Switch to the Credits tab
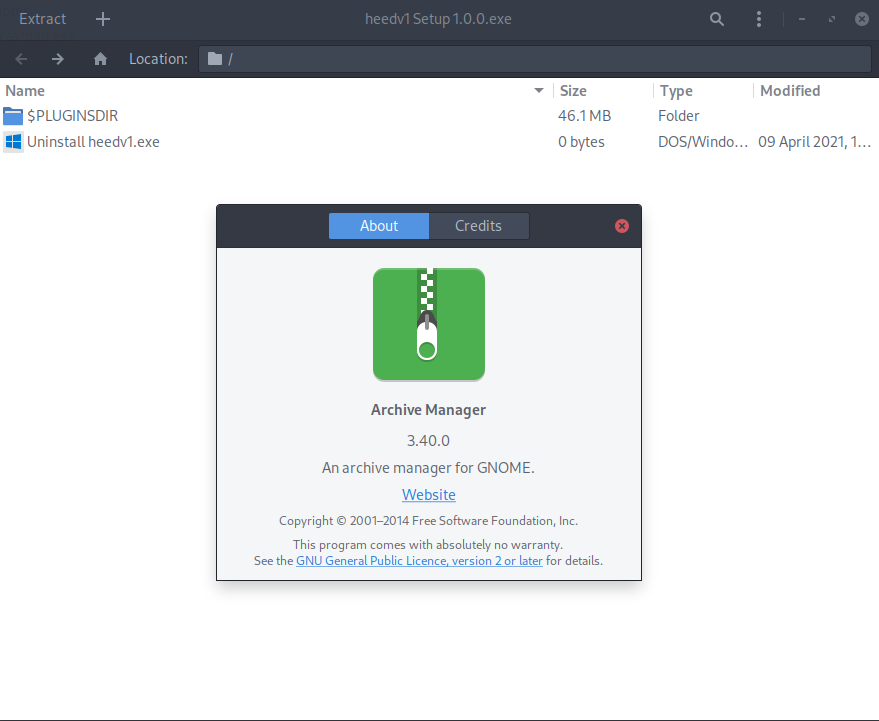 tap(478, 226)
